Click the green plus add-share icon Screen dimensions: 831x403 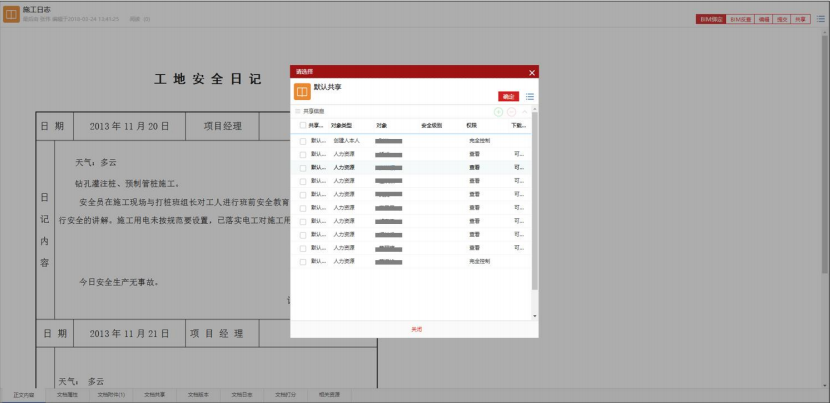[498, 112]
